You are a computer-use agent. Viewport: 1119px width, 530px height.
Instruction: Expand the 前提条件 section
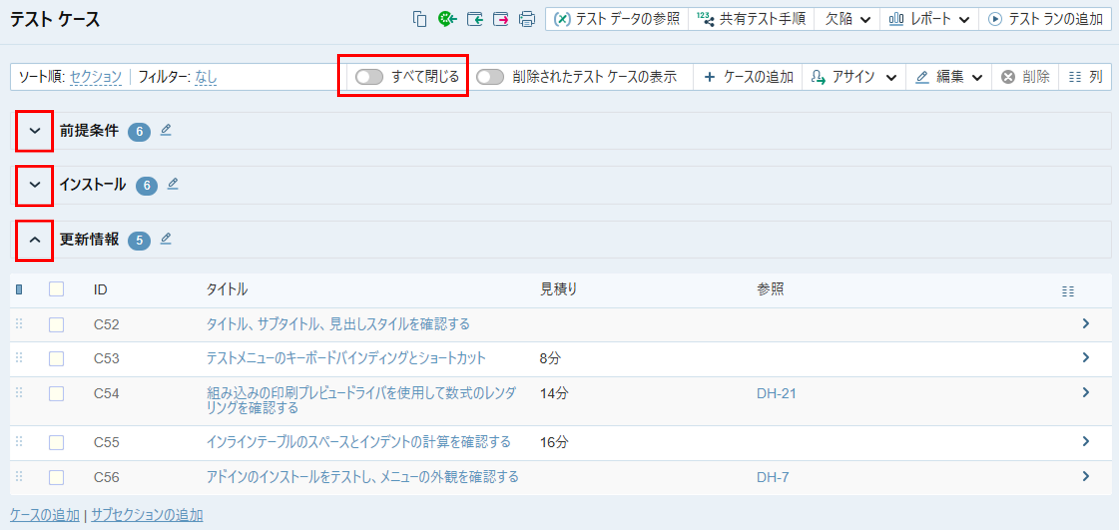[35, 131]
